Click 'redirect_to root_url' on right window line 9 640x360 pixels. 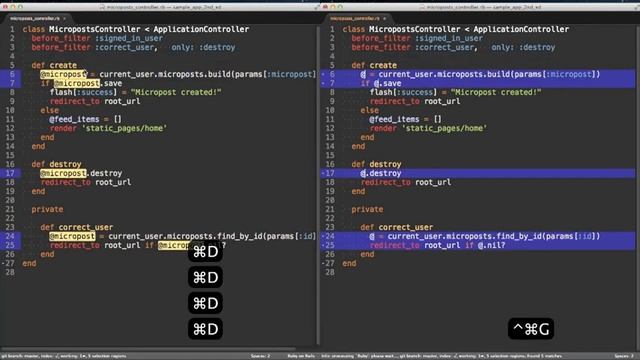(415, 101)
